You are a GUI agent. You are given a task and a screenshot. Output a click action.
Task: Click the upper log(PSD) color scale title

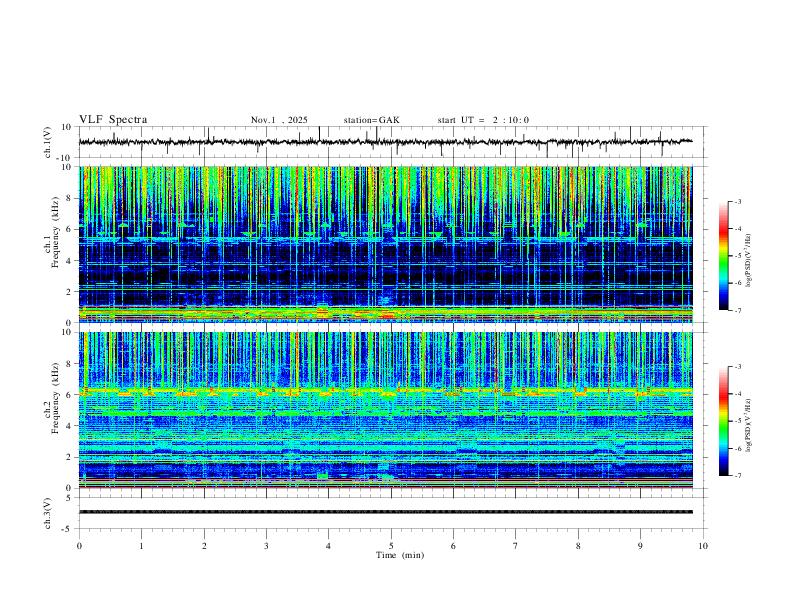pos(749,261)
